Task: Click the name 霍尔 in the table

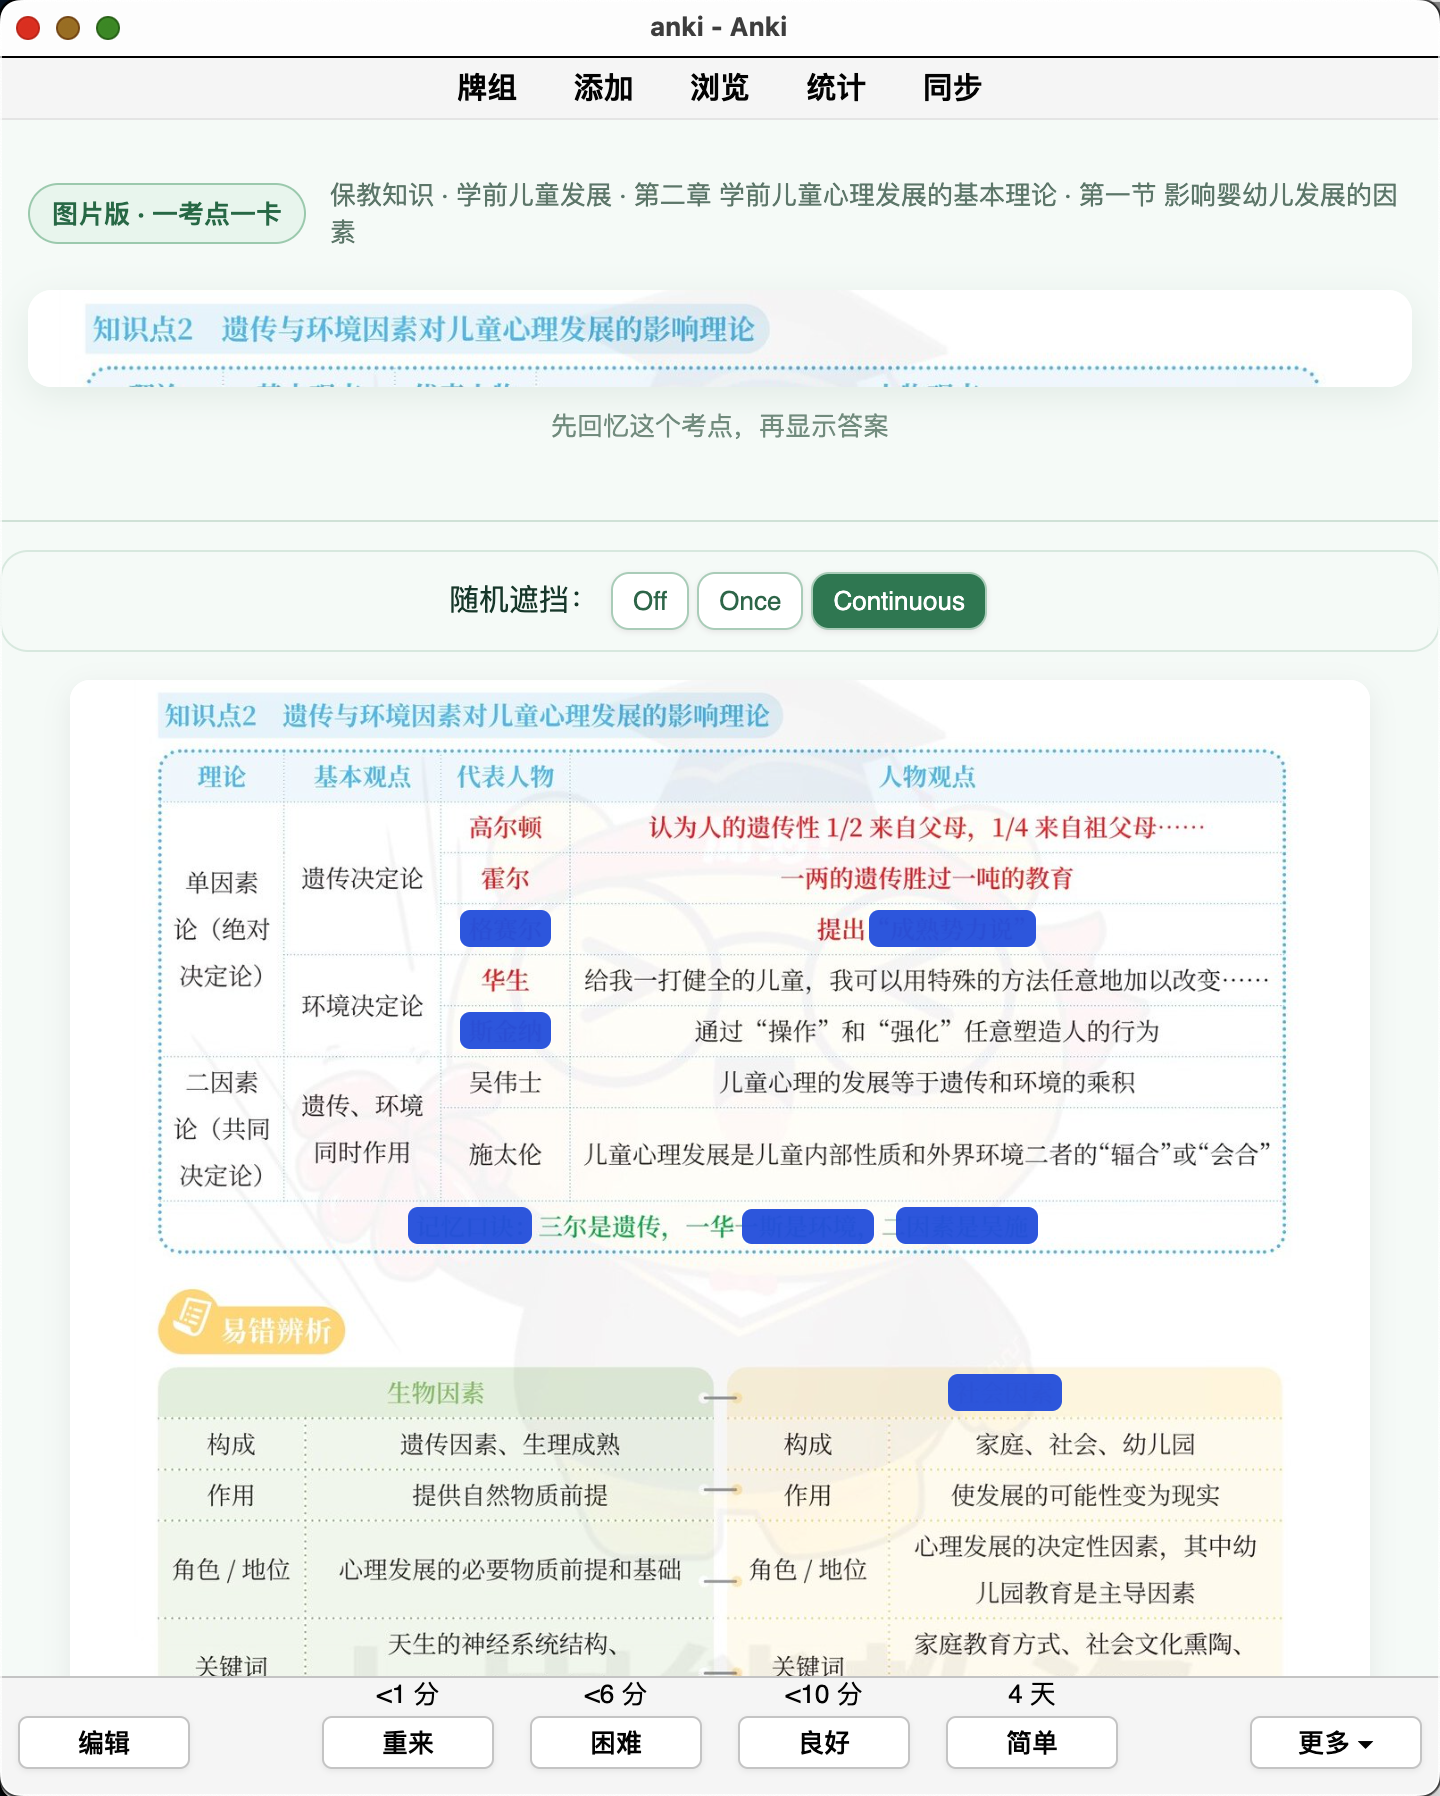Action: (x=505, y=878)
